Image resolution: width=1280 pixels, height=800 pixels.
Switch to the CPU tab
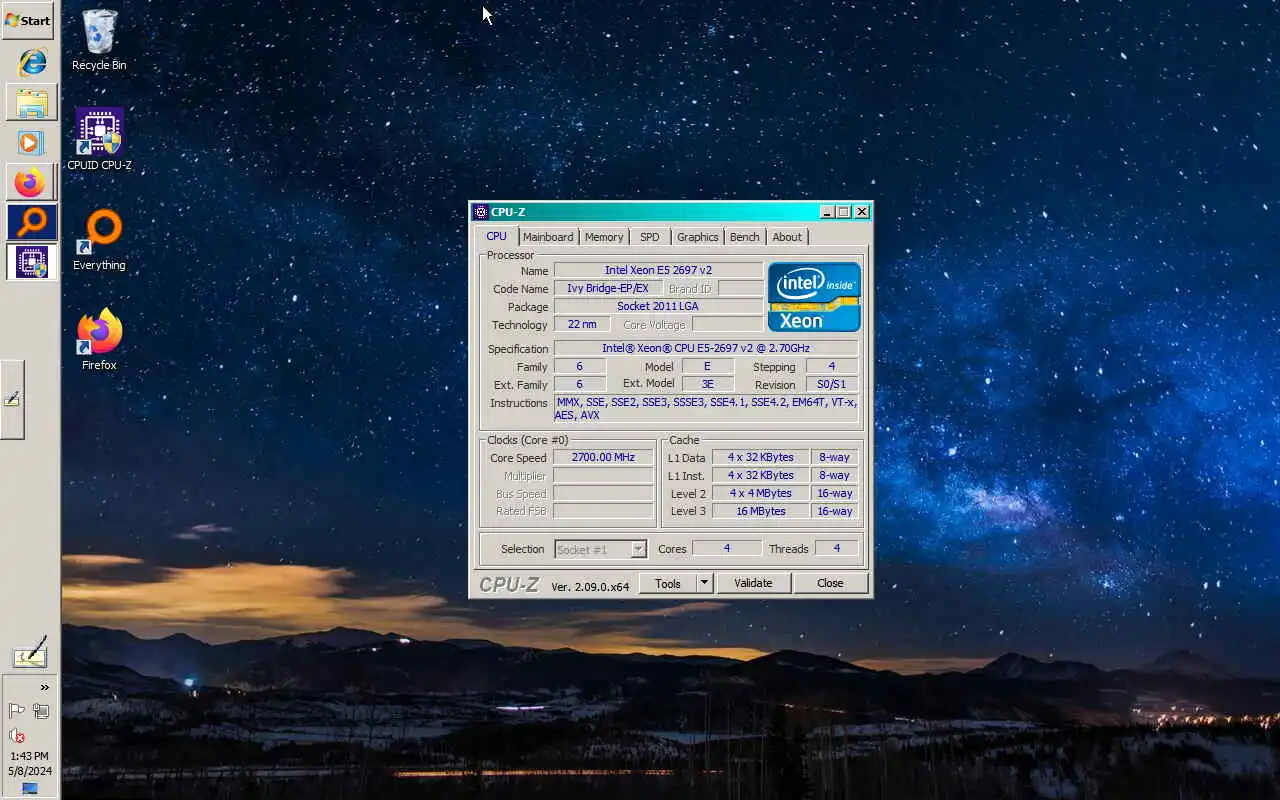coord(497,236)
